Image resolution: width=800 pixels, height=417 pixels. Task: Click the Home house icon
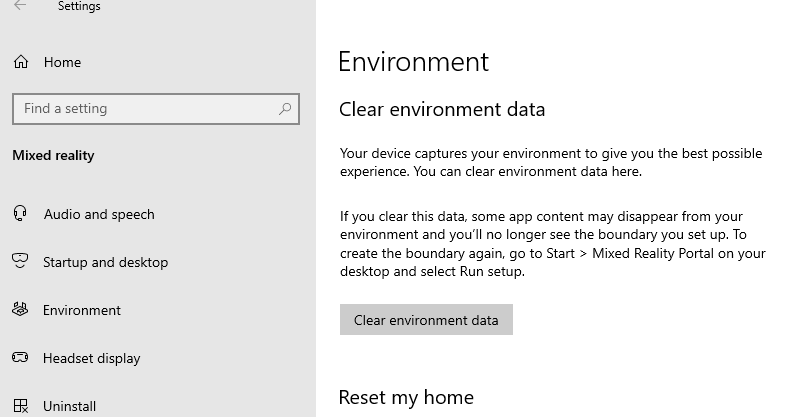pos(20,62)
